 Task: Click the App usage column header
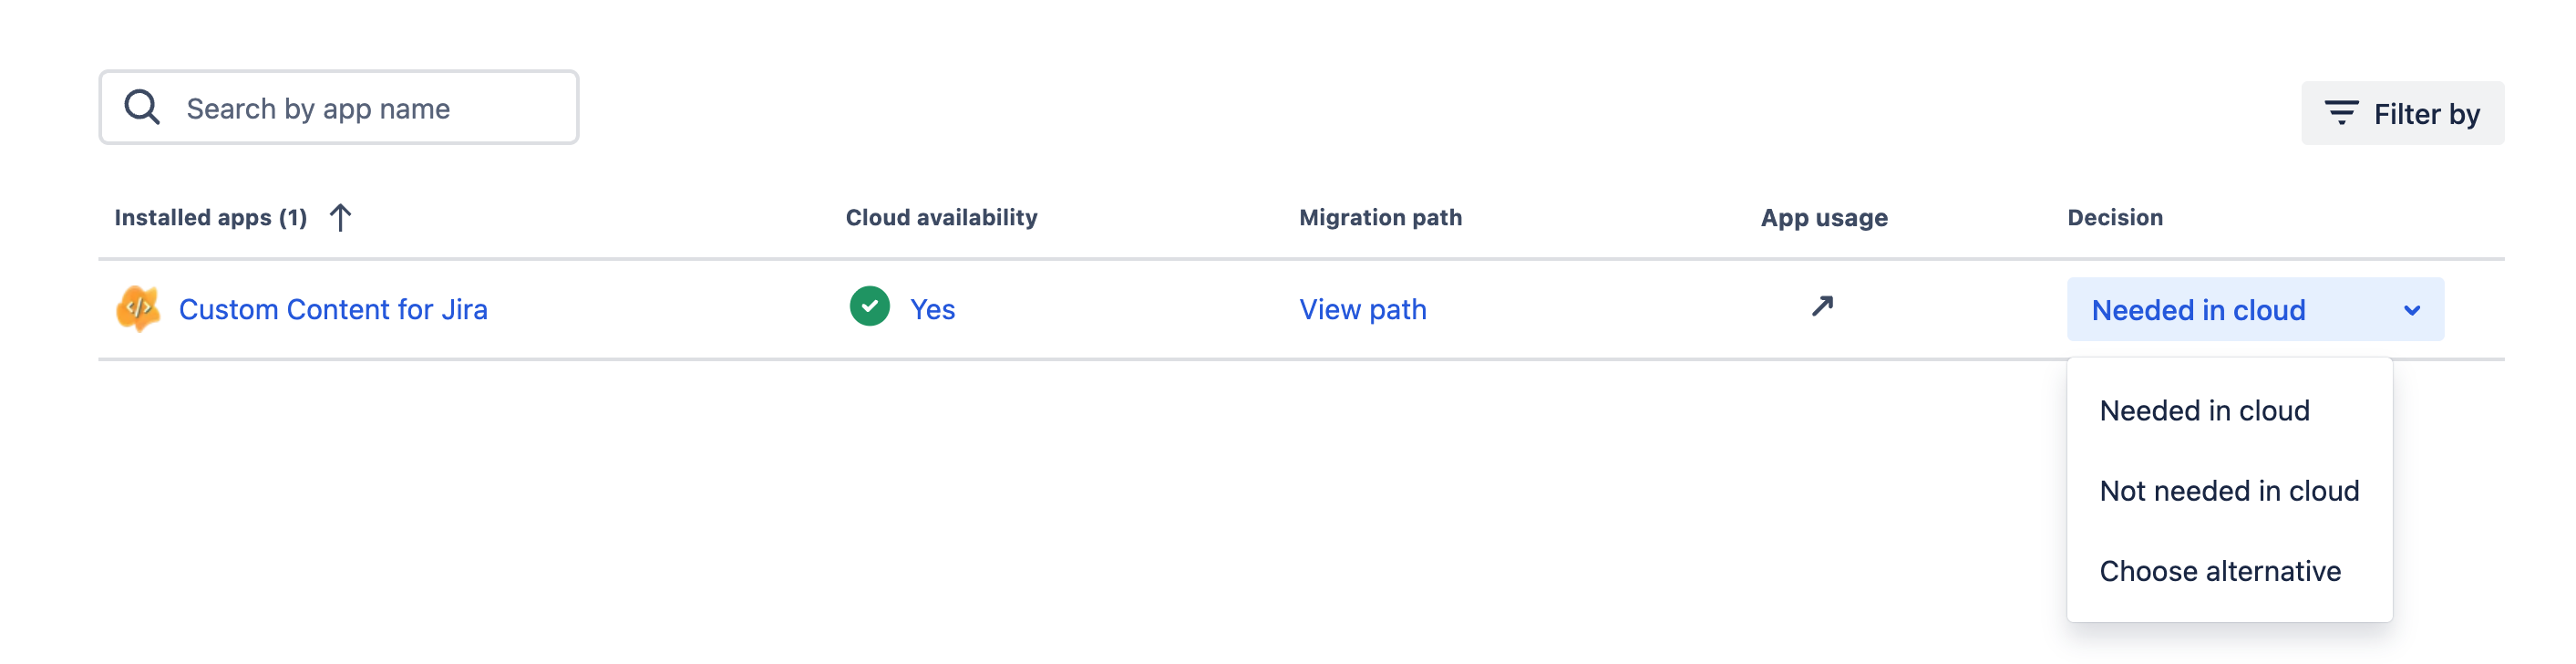pos(1824,218)
